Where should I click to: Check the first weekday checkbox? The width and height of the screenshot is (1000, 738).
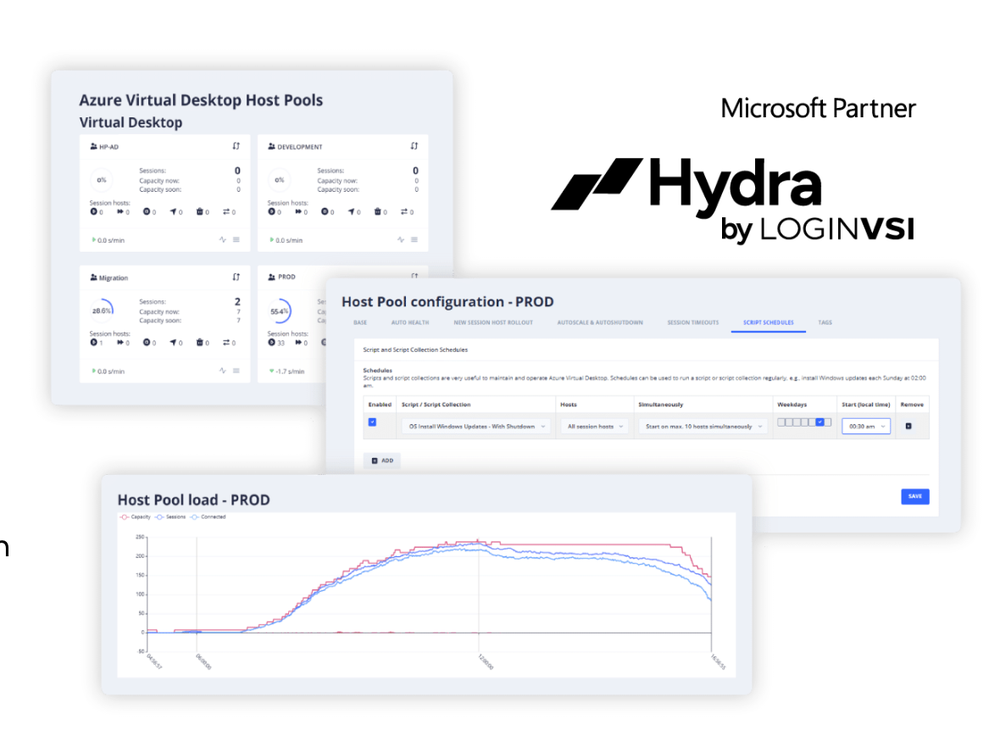[x=781, y=422]
